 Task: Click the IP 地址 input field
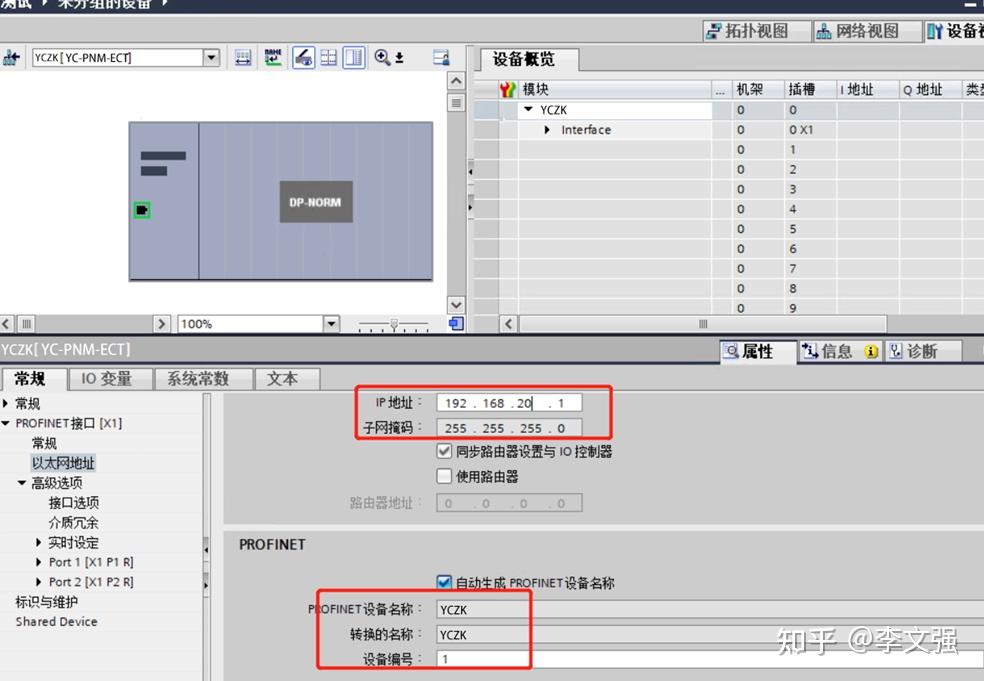click(509, 402)
